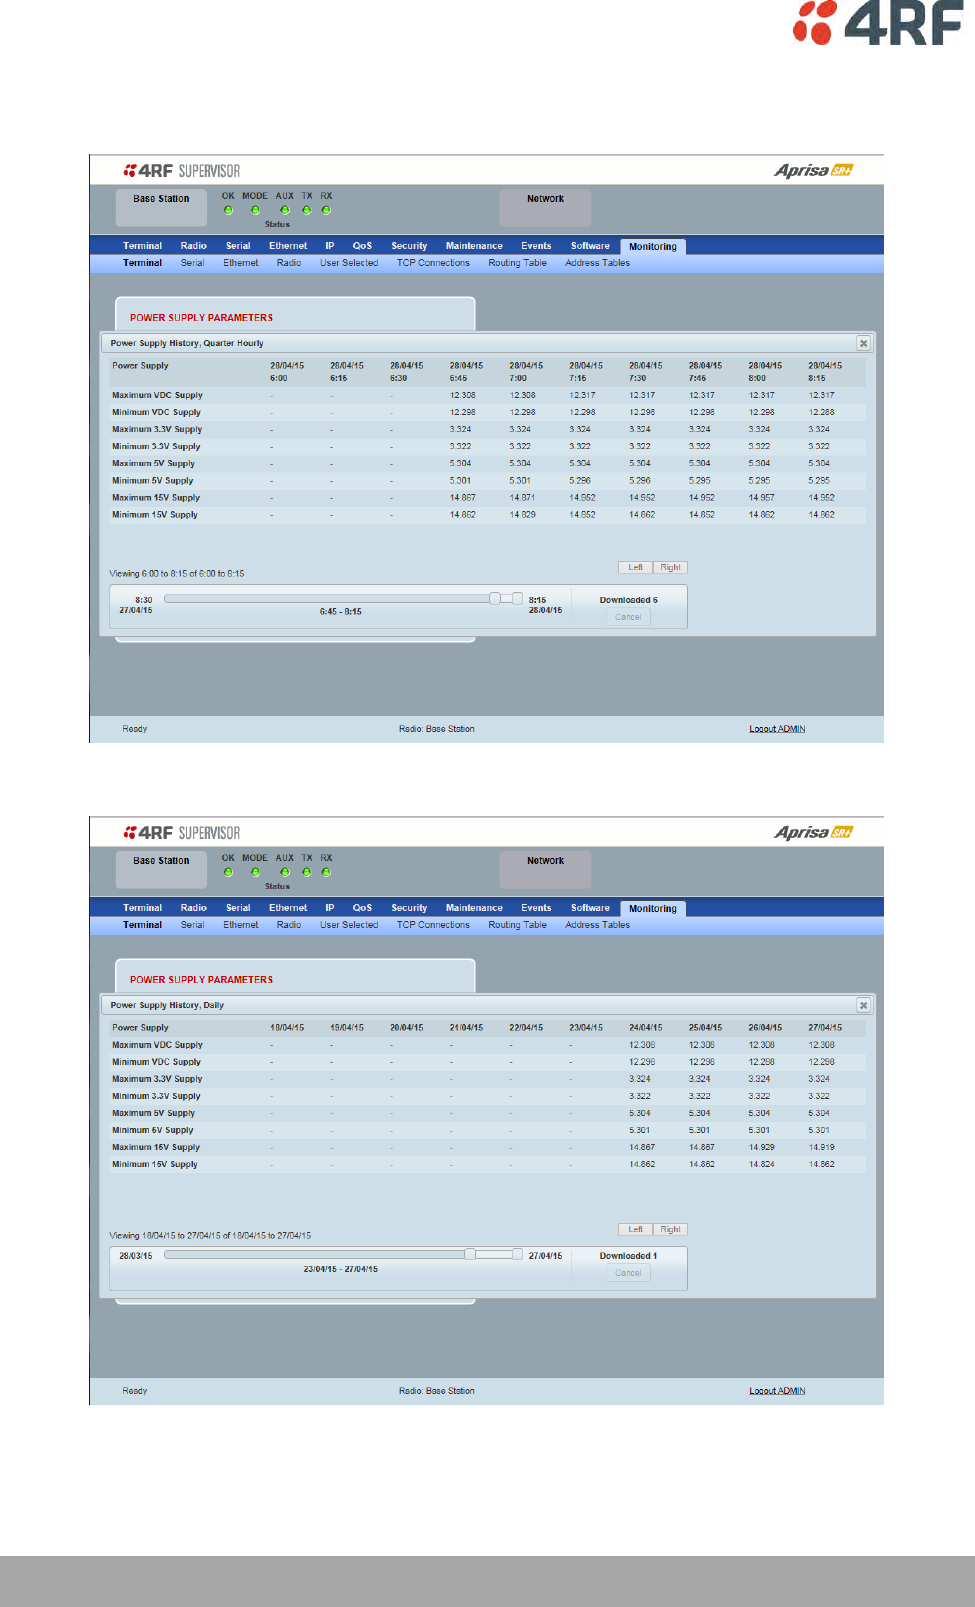Click the 7:00 column header in Quarter Hourly table
This screenshot has height=1607, width=975.
(526, 372)
